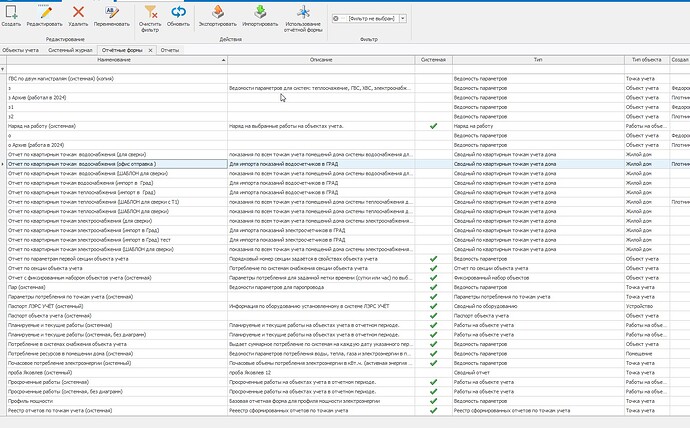Select the з Архив (работал в 2024) row
Viewport: 690px width, 428px height.
pos(37,98)
